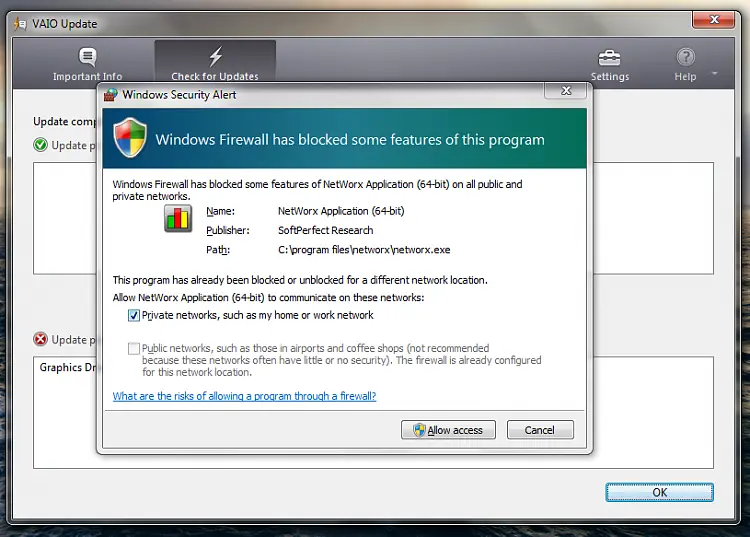Viewport: 750px width, 537px height.
Task: Click the Help question mark icon
Action: [685, 57]
